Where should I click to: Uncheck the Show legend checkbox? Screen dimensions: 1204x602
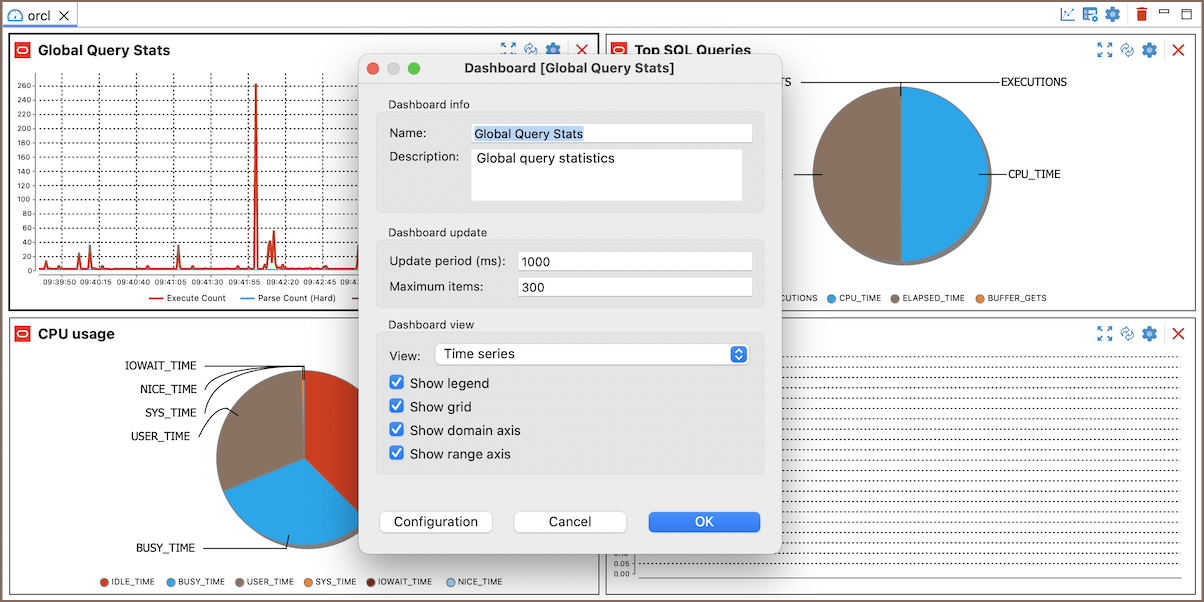coord(397,383)
